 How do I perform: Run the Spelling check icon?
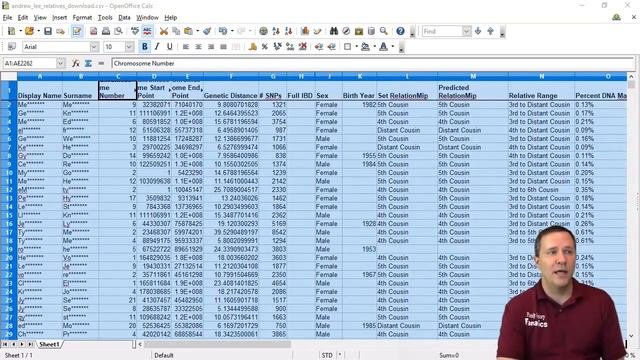pos(135,31)
